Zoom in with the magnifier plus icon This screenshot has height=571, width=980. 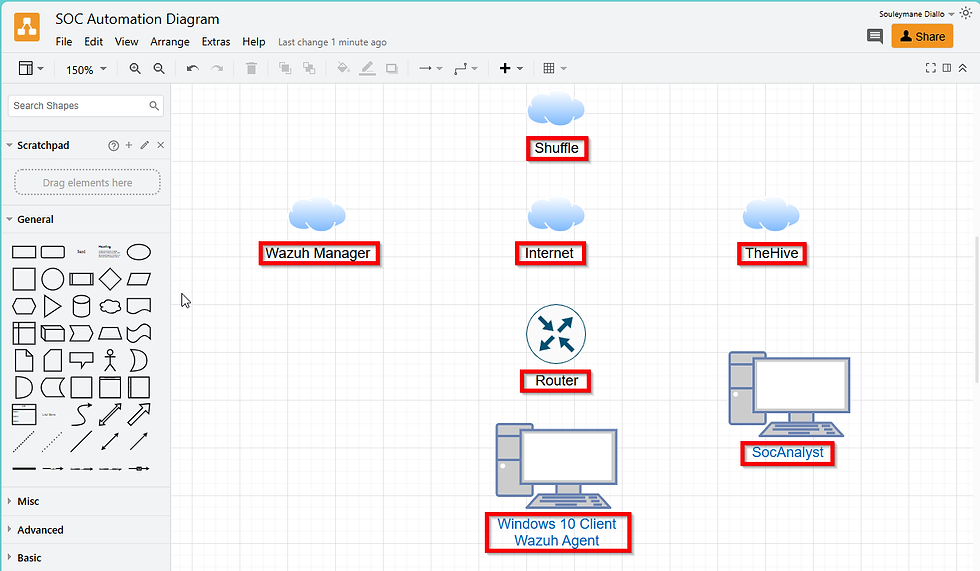click(x=135, y=69)
